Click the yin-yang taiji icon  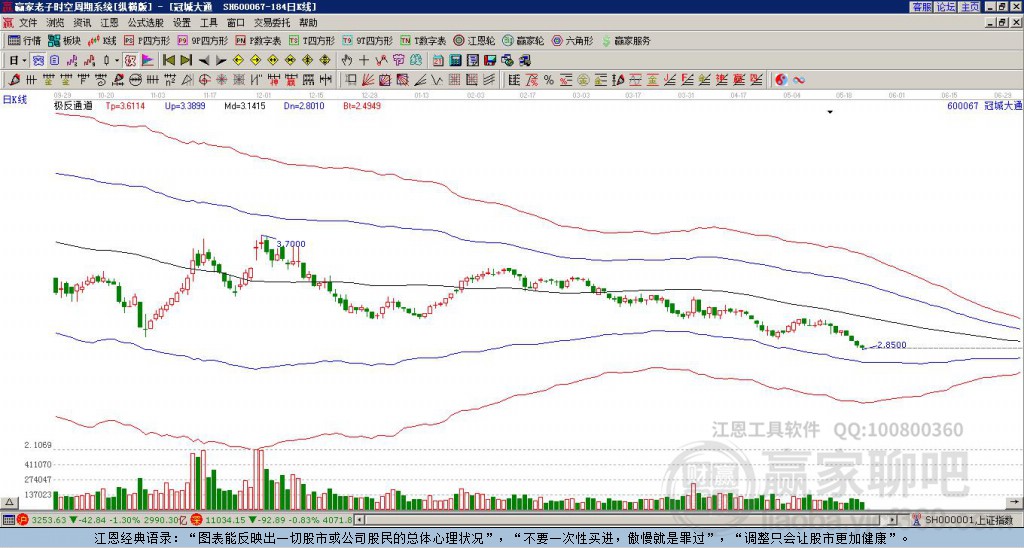[781, 80]
